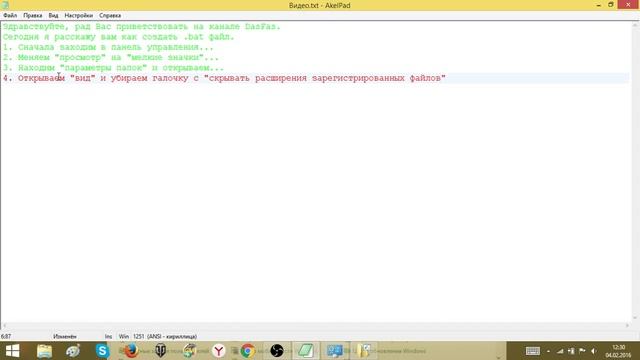Open network status tray icon
Viewport: 640px width, 360px height.
[x=560, y=351]
